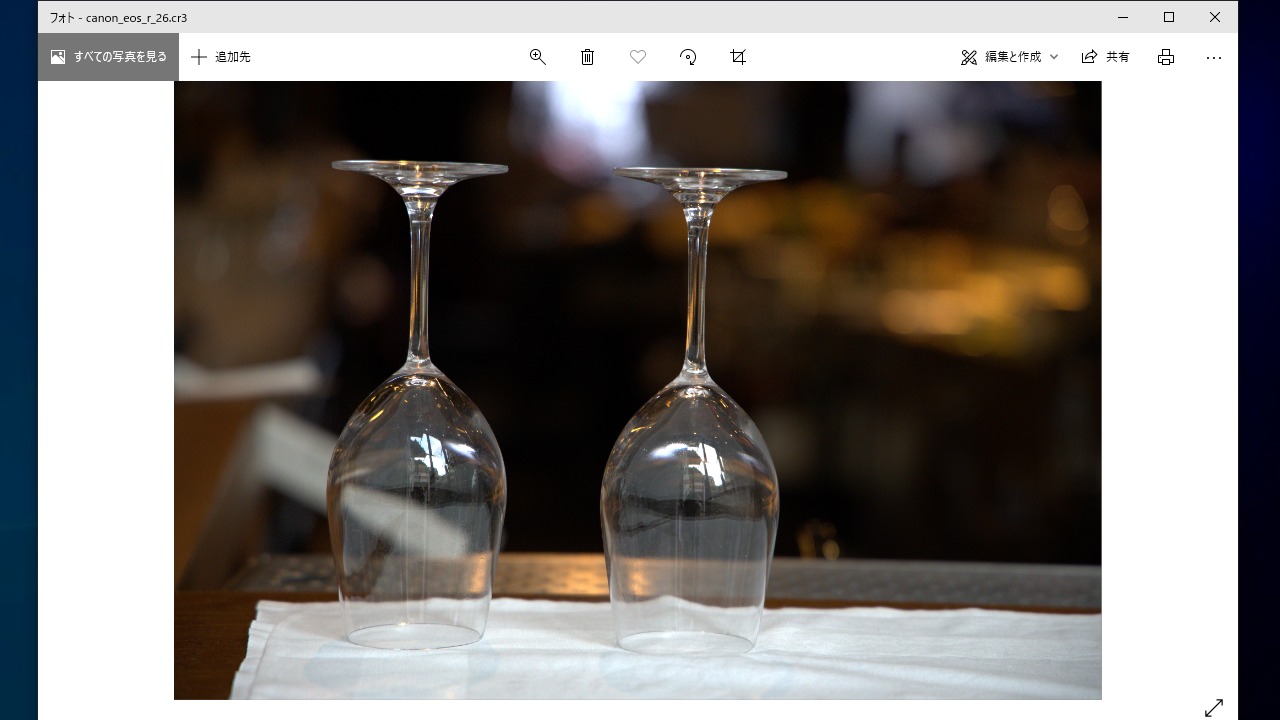
Task: Open the three-dot more options menu
Action: coord(1214,57)
